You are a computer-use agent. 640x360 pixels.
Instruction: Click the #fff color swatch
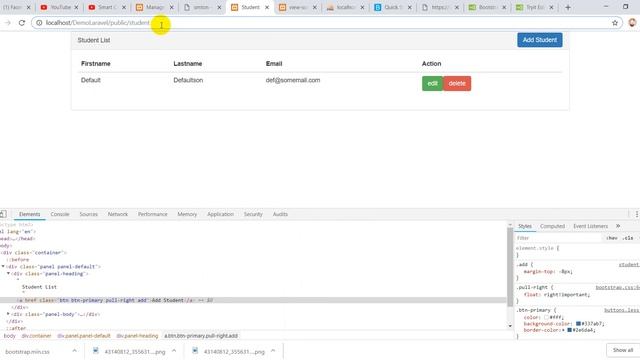[546, 317]
